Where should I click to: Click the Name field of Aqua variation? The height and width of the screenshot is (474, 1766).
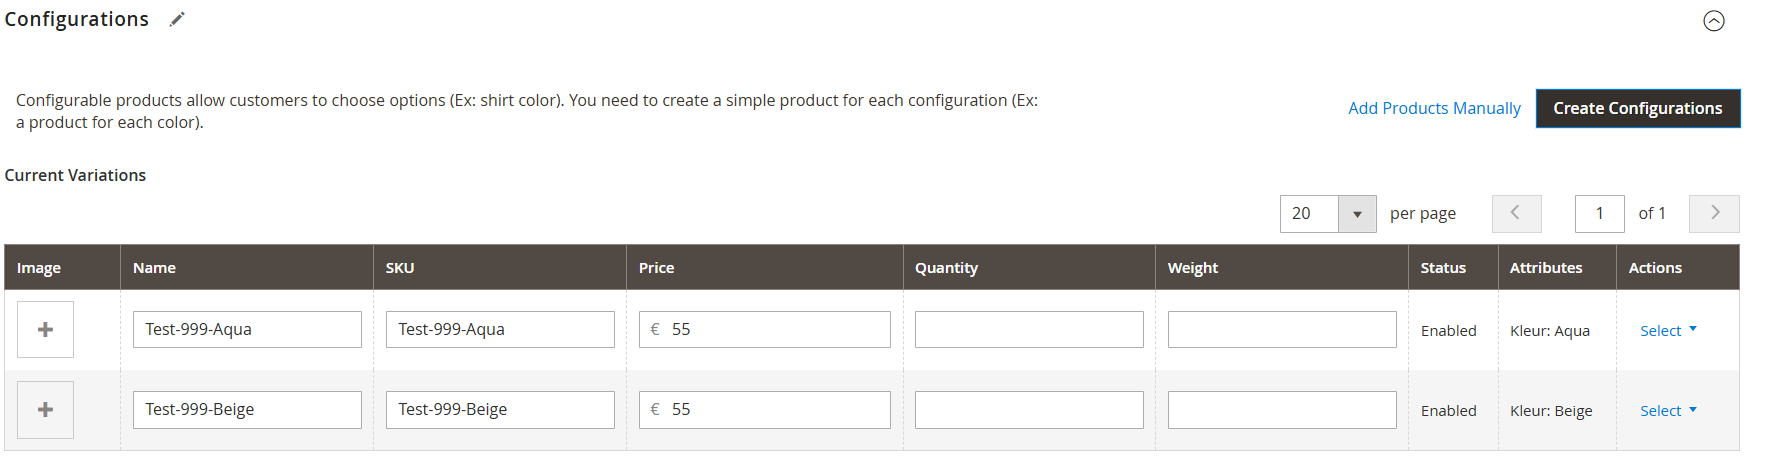point(247,329)
